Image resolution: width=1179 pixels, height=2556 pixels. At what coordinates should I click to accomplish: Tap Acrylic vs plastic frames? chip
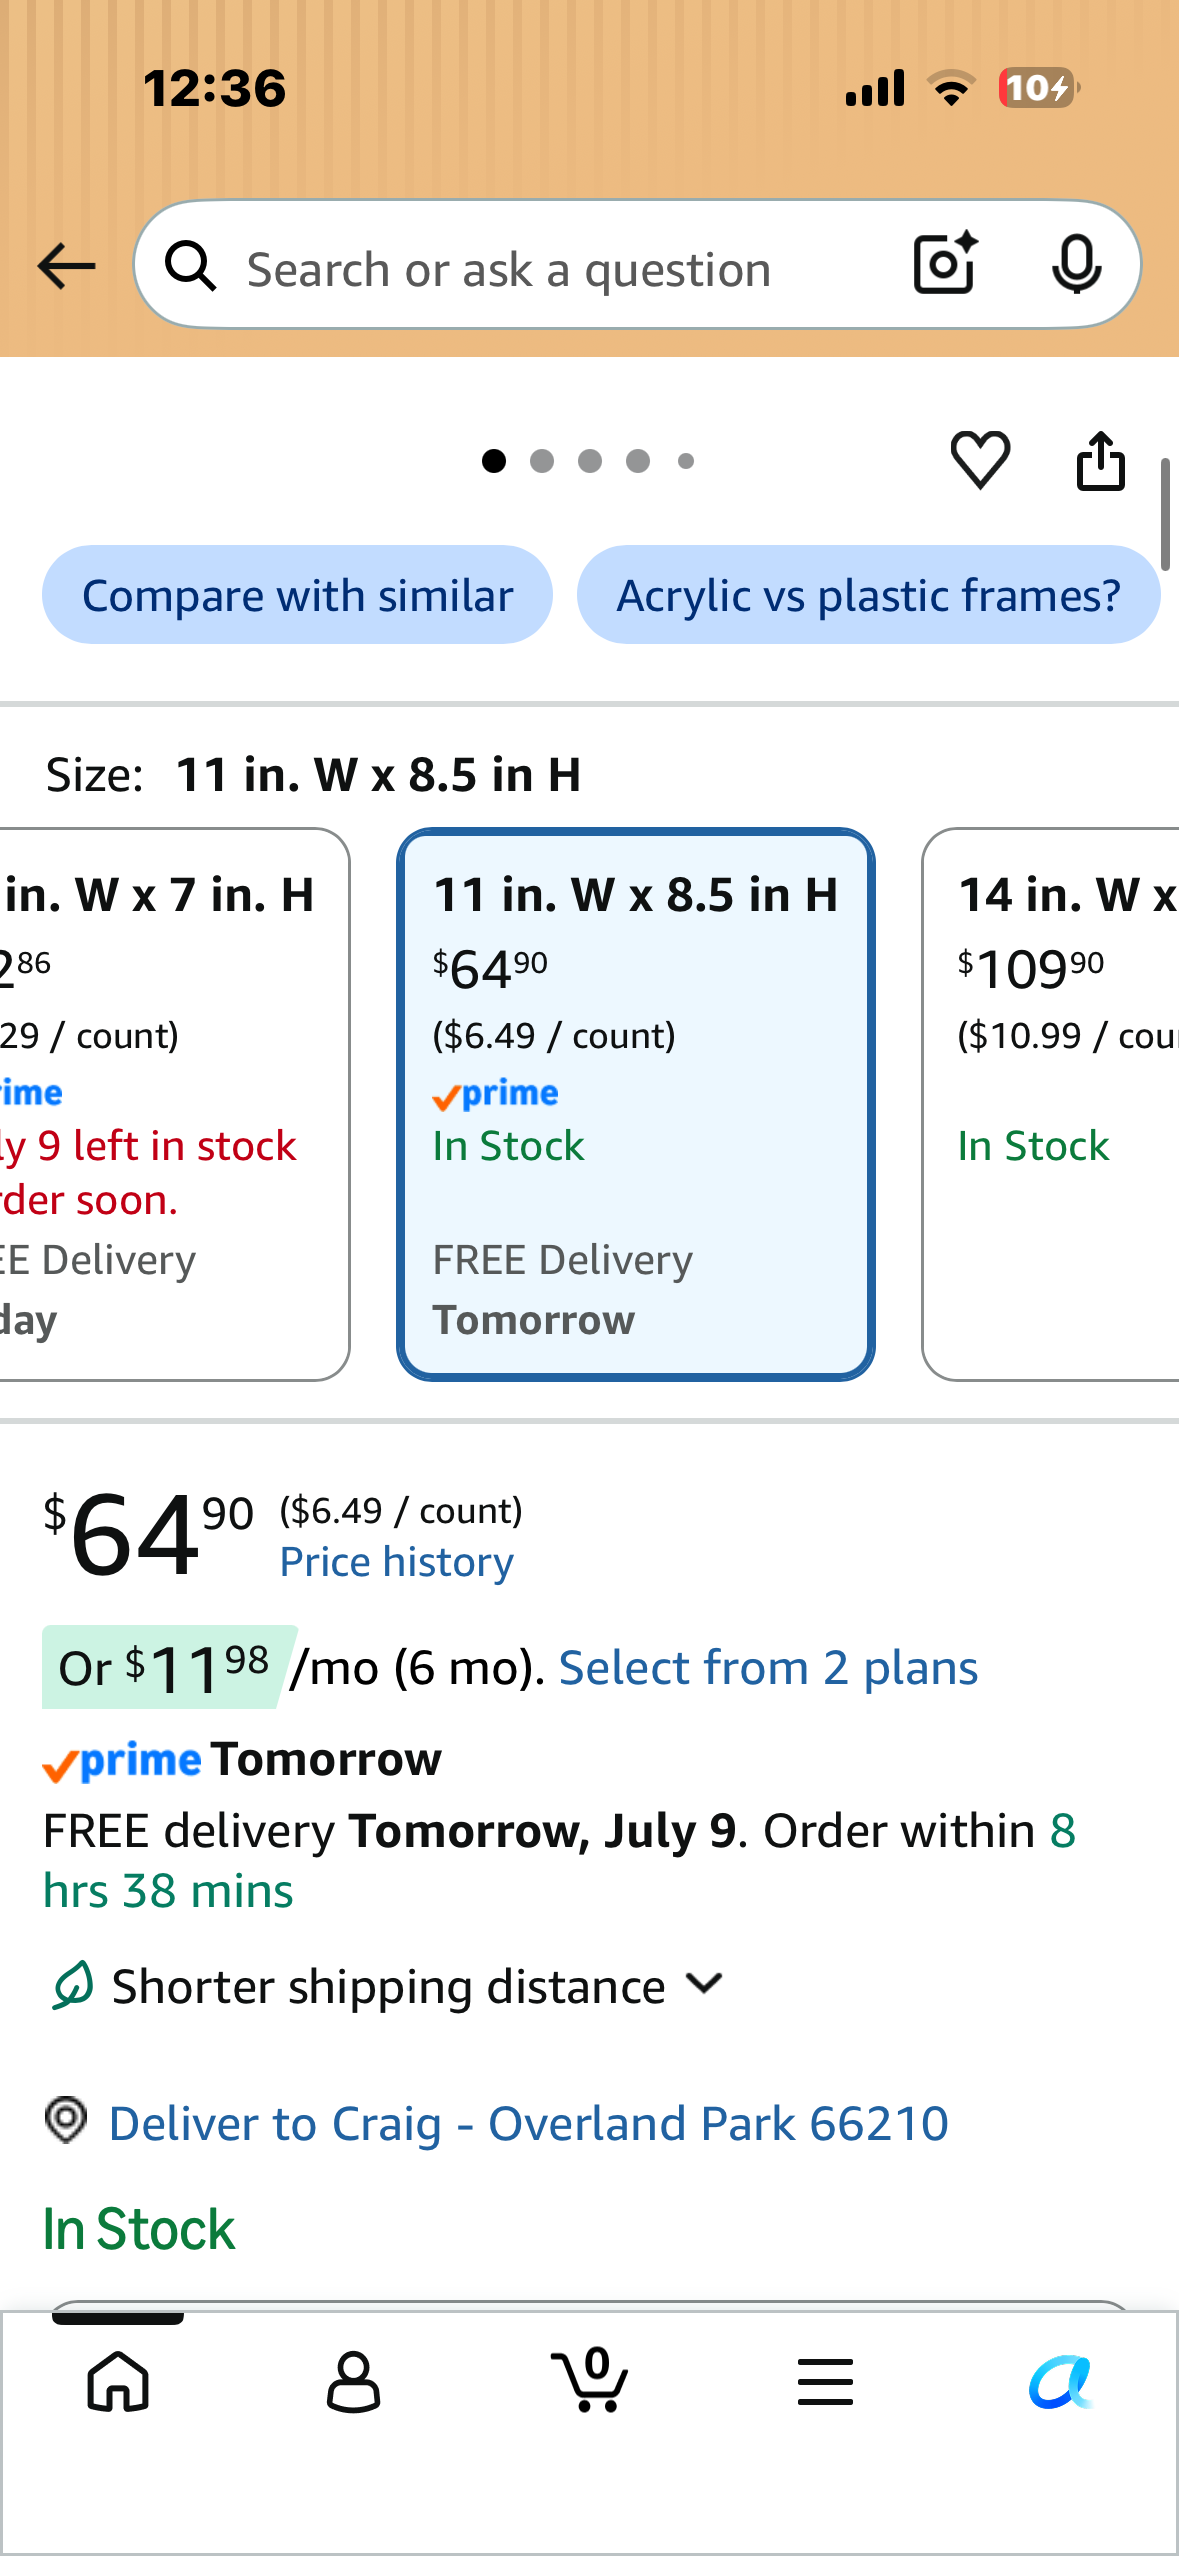click(x=868, y=595)
